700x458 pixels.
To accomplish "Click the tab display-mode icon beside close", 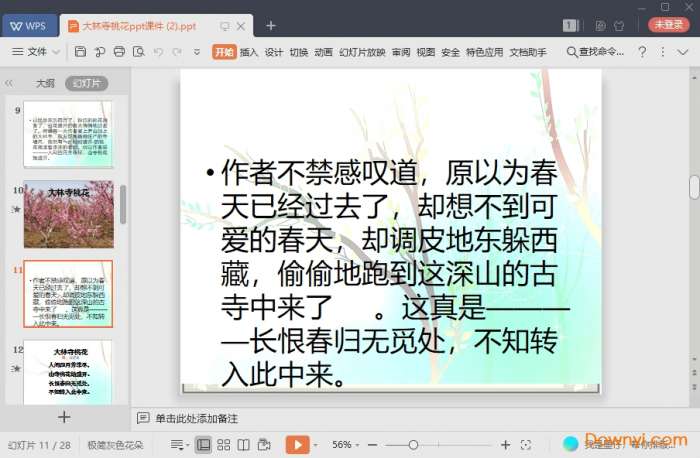I will pos(225,26).
